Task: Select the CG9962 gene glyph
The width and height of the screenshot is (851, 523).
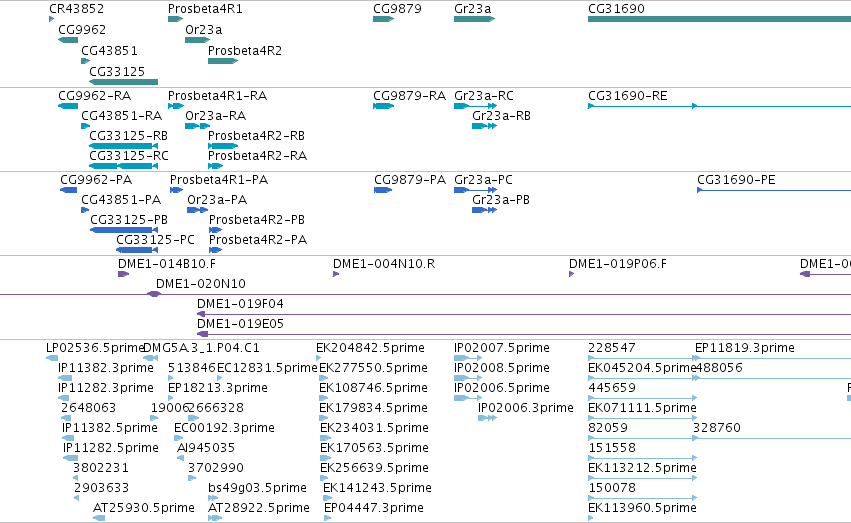Action: (x=68, y=40)
